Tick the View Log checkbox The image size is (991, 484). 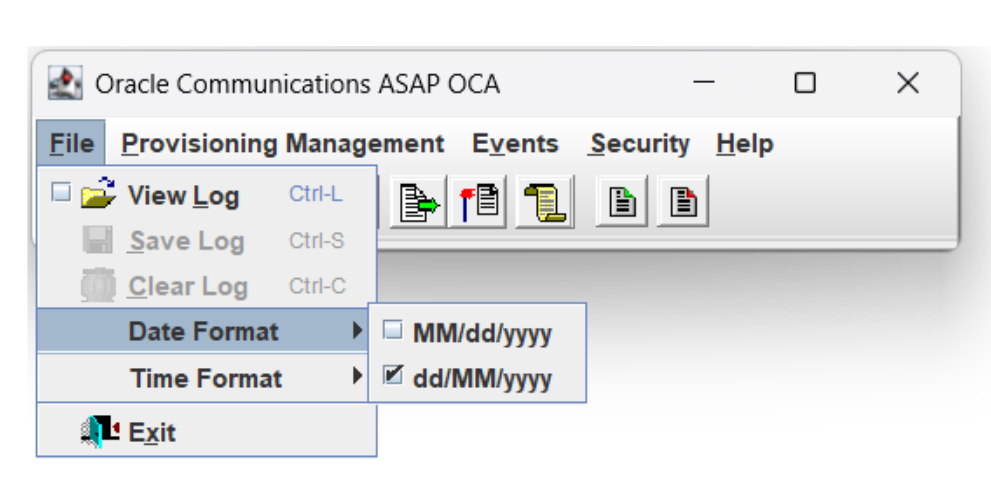(x=61, y=192)
